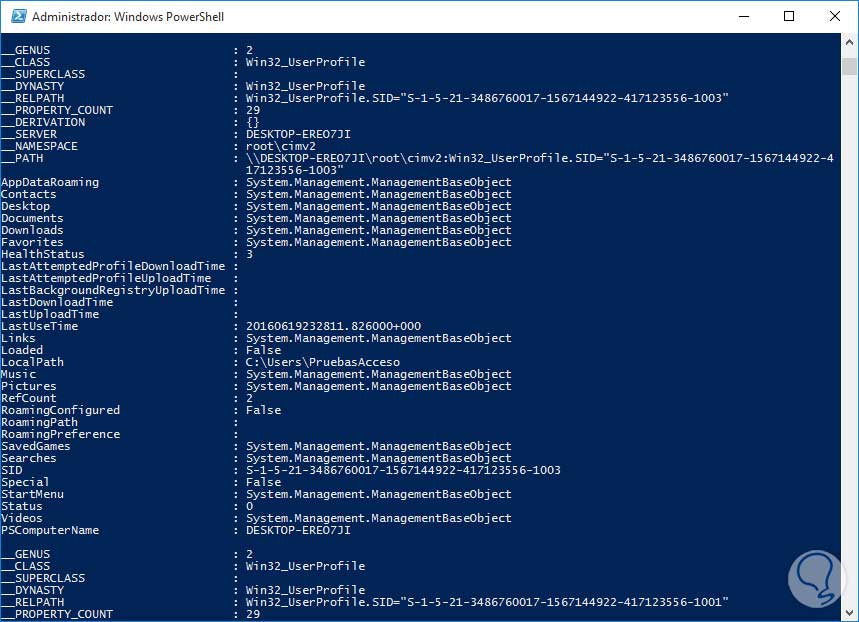
Task: Maximize the PowerShell window
Action: point(788,17)
